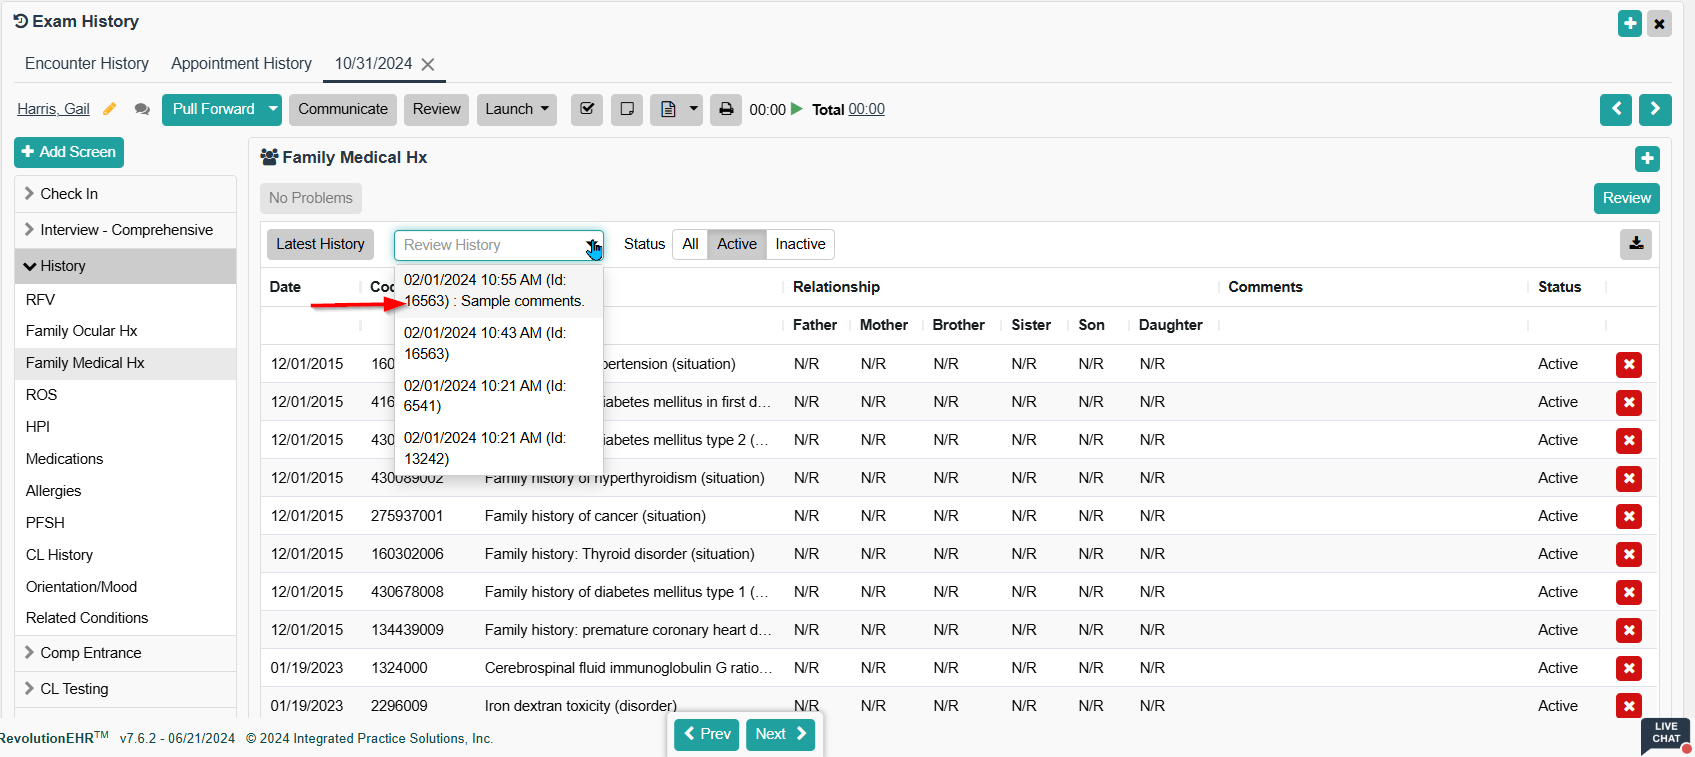Image resolution: width=1695 pixels, height=757 pixels.
Task: Open the Launch dropdown menu
Action: tap(516, 109)
